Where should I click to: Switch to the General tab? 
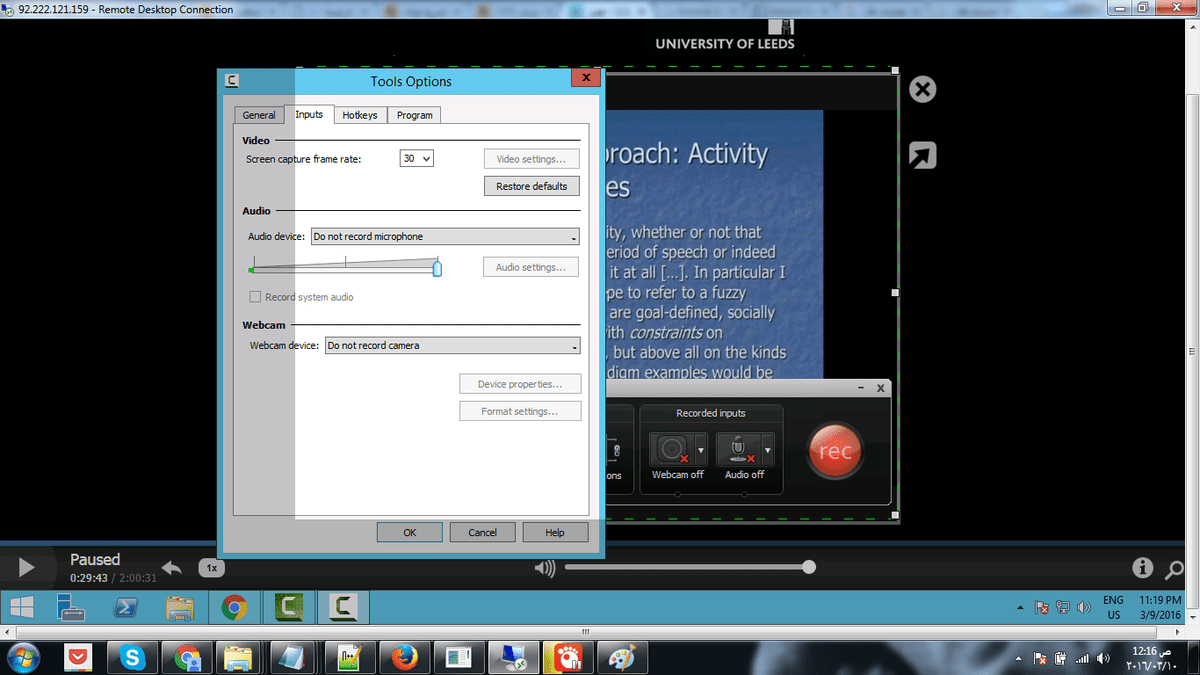click(259, 115)
